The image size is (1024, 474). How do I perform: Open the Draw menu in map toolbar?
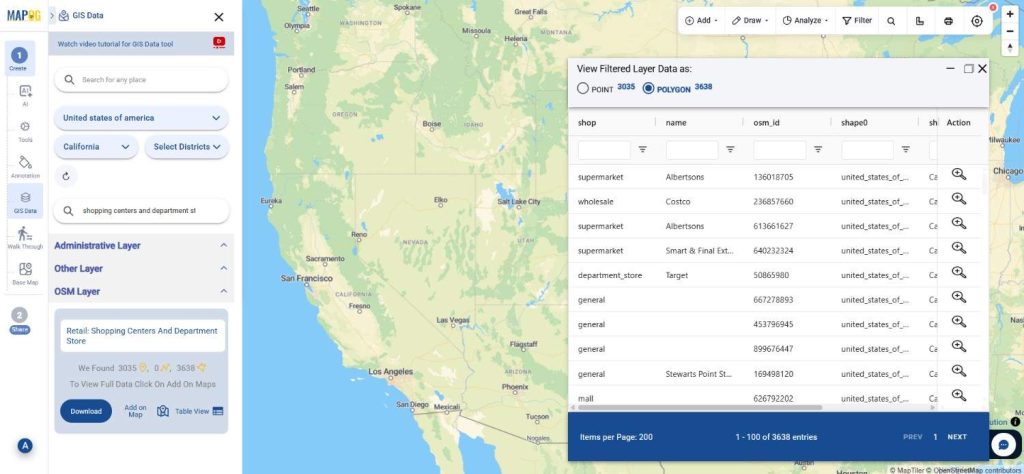[750, 21]
